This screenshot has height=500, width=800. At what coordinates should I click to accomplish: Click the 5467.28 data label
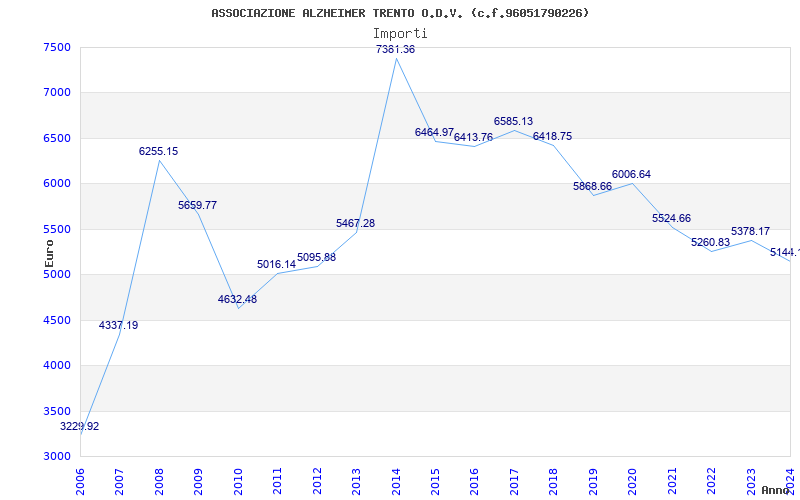(356, 223)
